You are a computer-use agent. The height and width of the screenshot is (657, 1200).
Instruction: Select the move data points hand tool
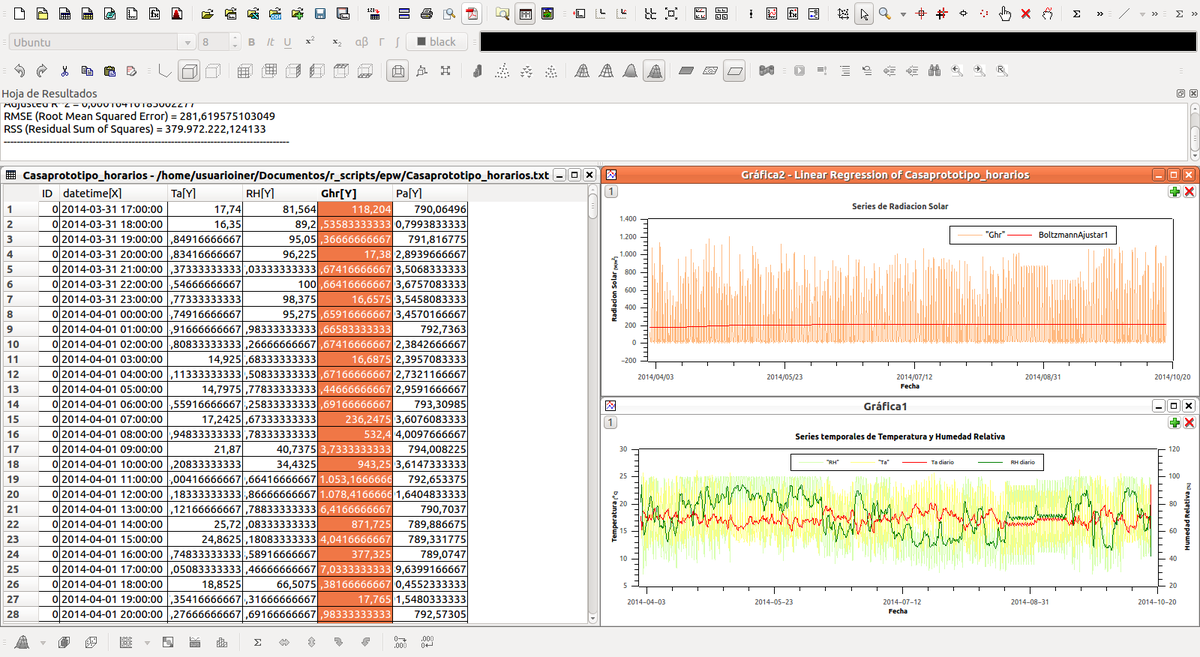pyautogui.click(x=1005, y=15)
